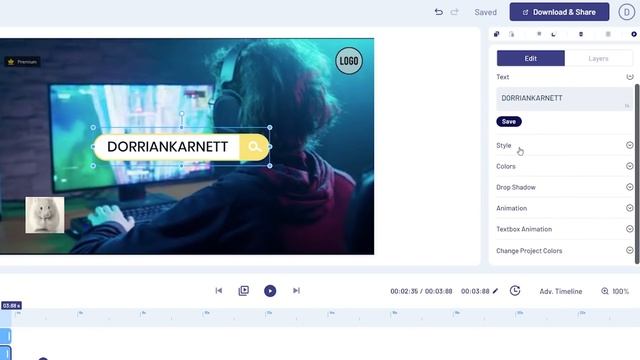This screenshot has height=360, width=640.
Task: Click the 100% zoom level
Action: tap(620, 291)
